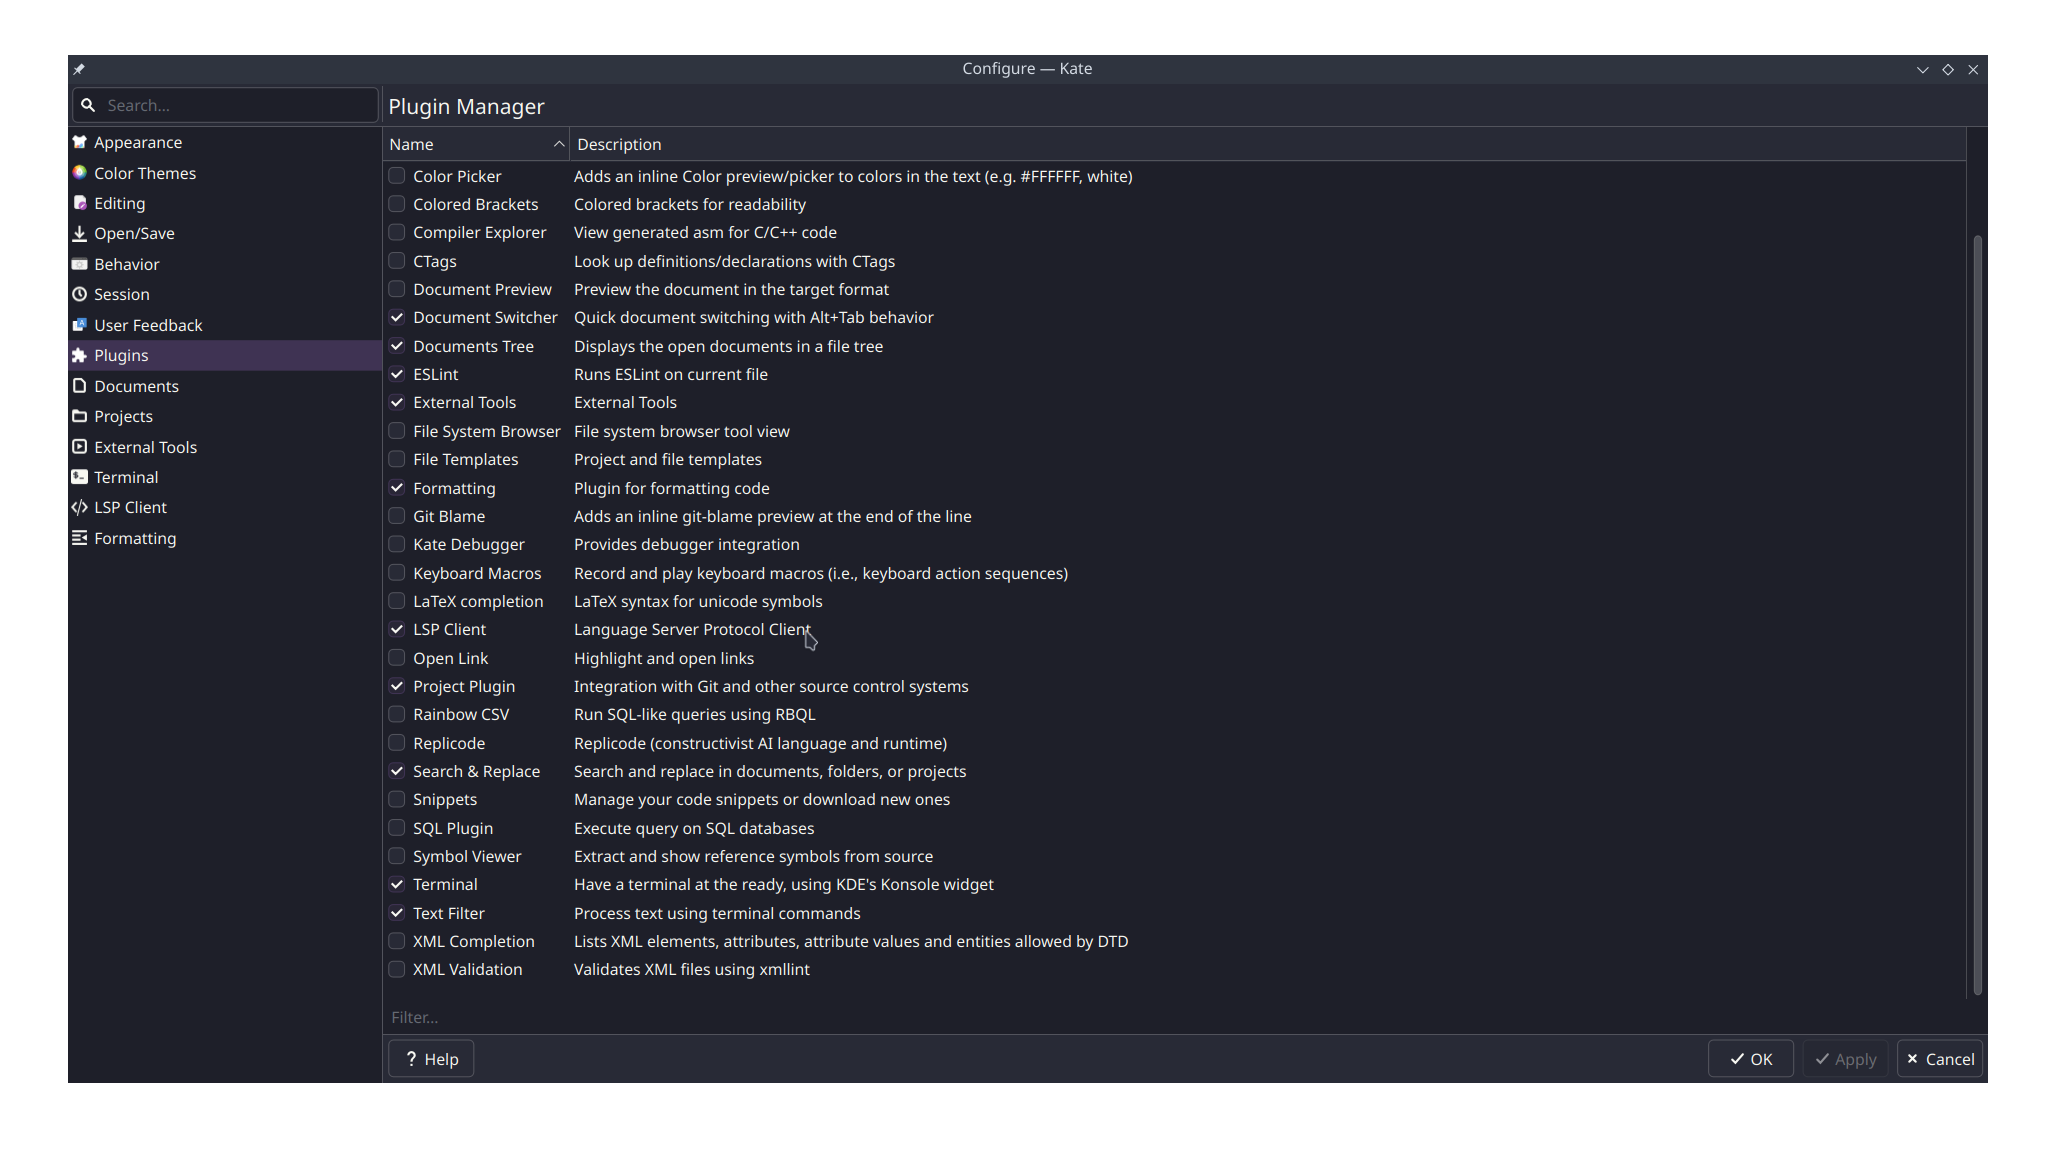Enable the Keyboard Macros plugin checkbox
Image resolution: width=2056 pixels, height=1164 pixels.
click(x=397, y=573)
